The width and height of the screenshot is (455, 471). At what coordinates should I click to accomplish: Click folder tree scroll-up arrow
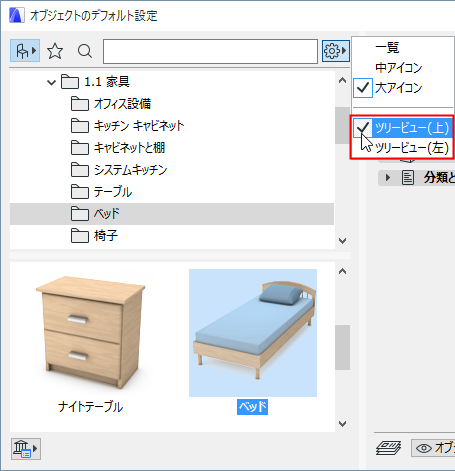pyautogui.click(x=342, y=80)
